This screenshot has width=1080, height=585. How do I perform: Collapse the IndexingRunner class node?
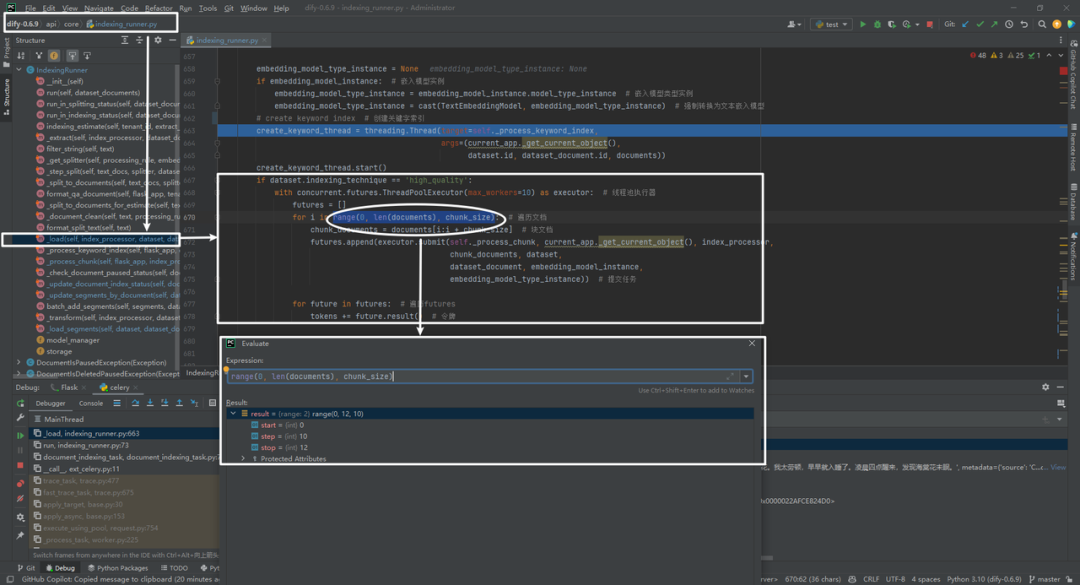click(x=19, y=70)
